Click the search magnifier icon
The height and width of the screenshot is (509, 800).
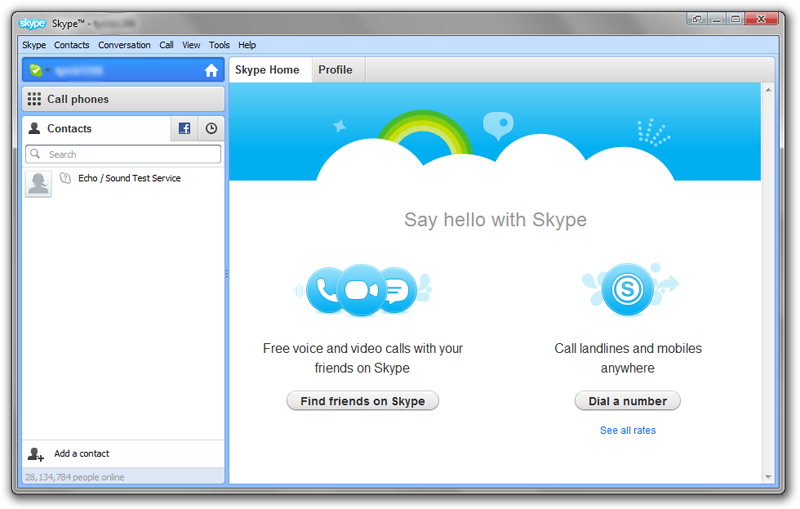tap(35, 154)
